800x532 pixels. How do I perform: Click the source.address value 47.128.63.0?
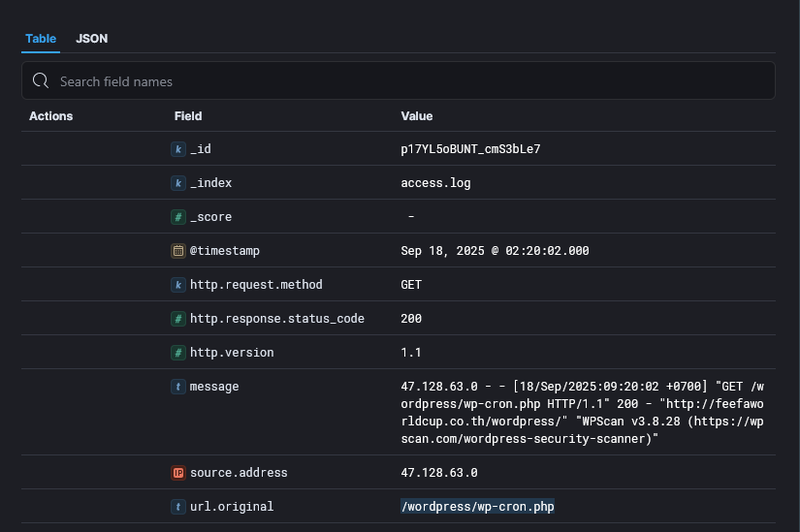pos(439,473)
